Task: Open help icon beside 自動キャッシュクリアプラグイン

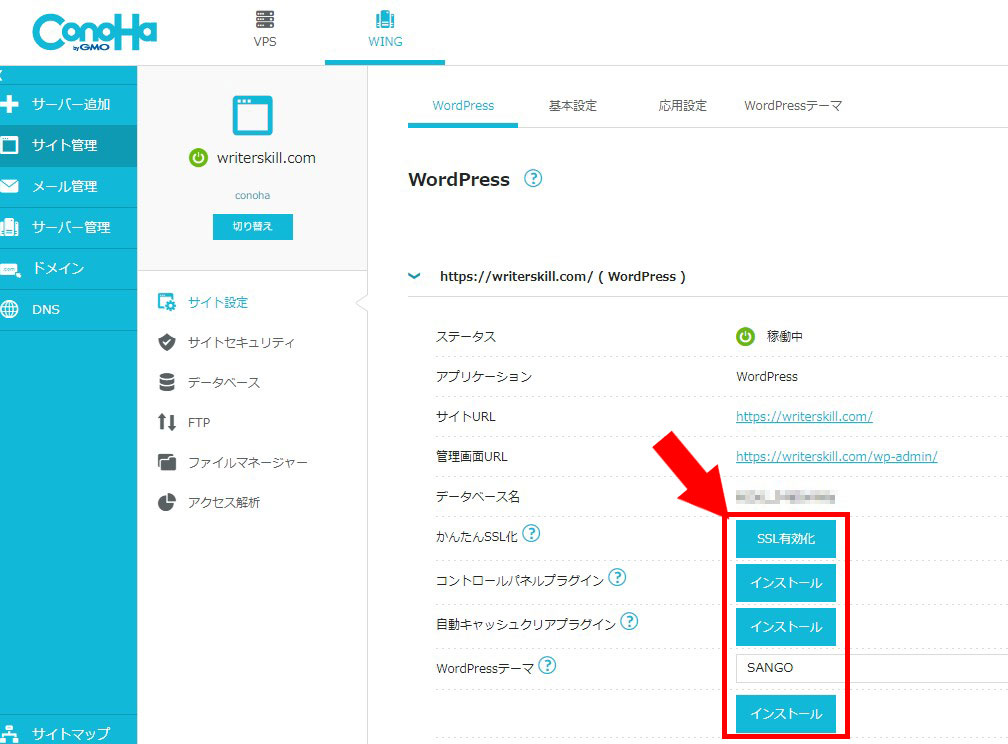Action: pyautogui.click(x=629, y=621)
